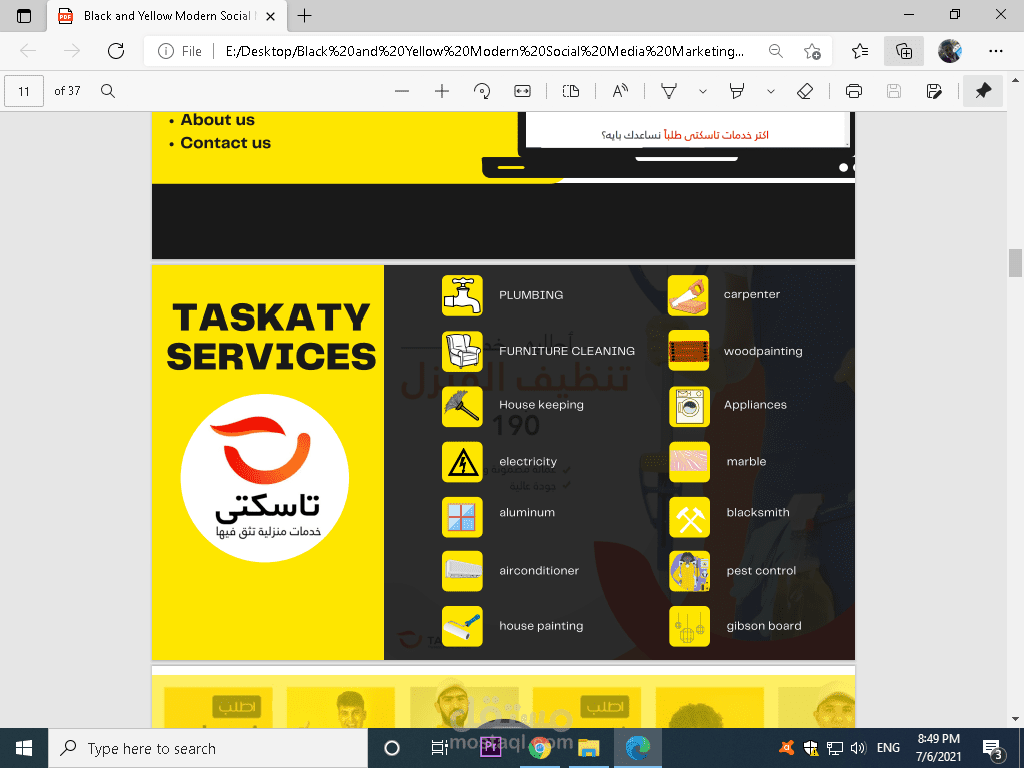Click the Save icon
This screenshot has height=768, width=1024.
[x=894, y=91]
